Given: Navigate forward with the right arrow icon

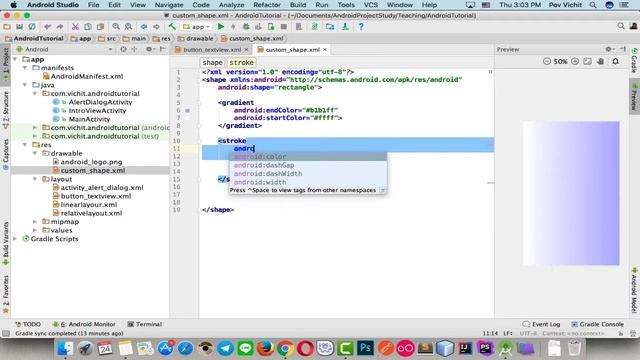Looking at the screenshot, I should [x=156, y=27].
